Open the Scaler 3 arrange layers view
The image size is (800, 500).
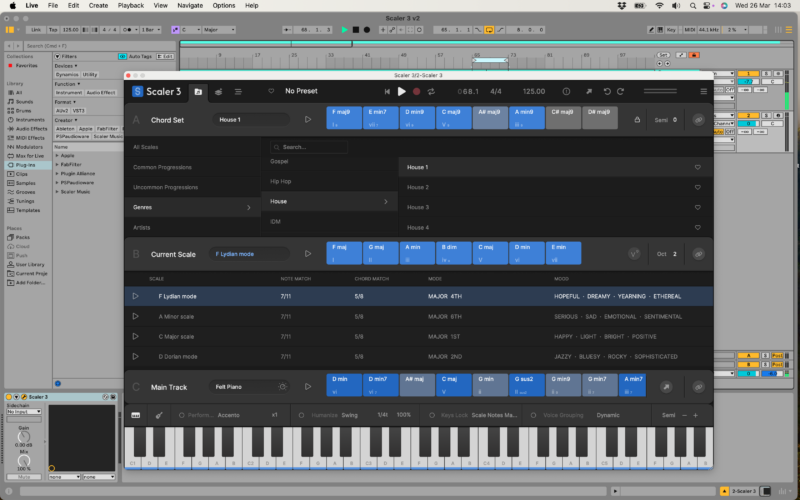tap(218, 92)
